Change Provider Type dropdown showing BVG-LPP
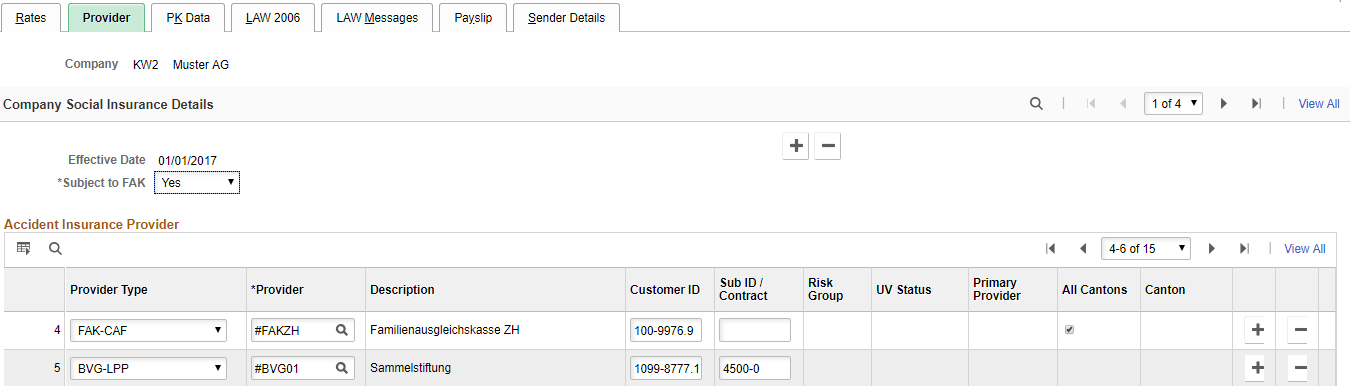1350x386 pixels. tap(147, 368)
